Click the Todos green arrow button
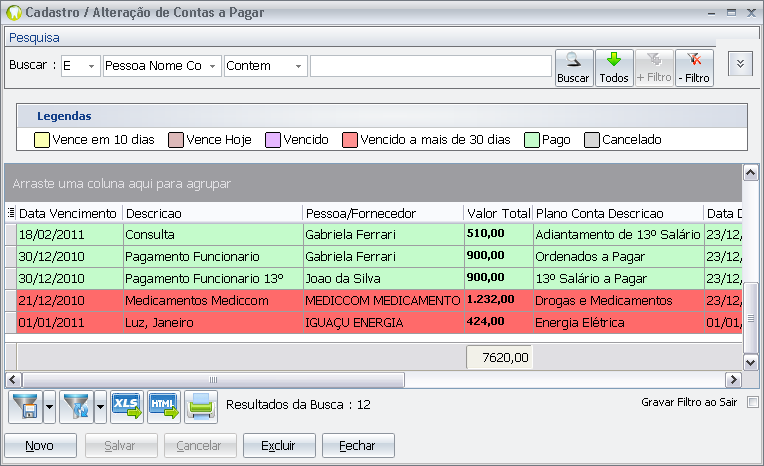764x466 pixels. [x=614, y=68]
